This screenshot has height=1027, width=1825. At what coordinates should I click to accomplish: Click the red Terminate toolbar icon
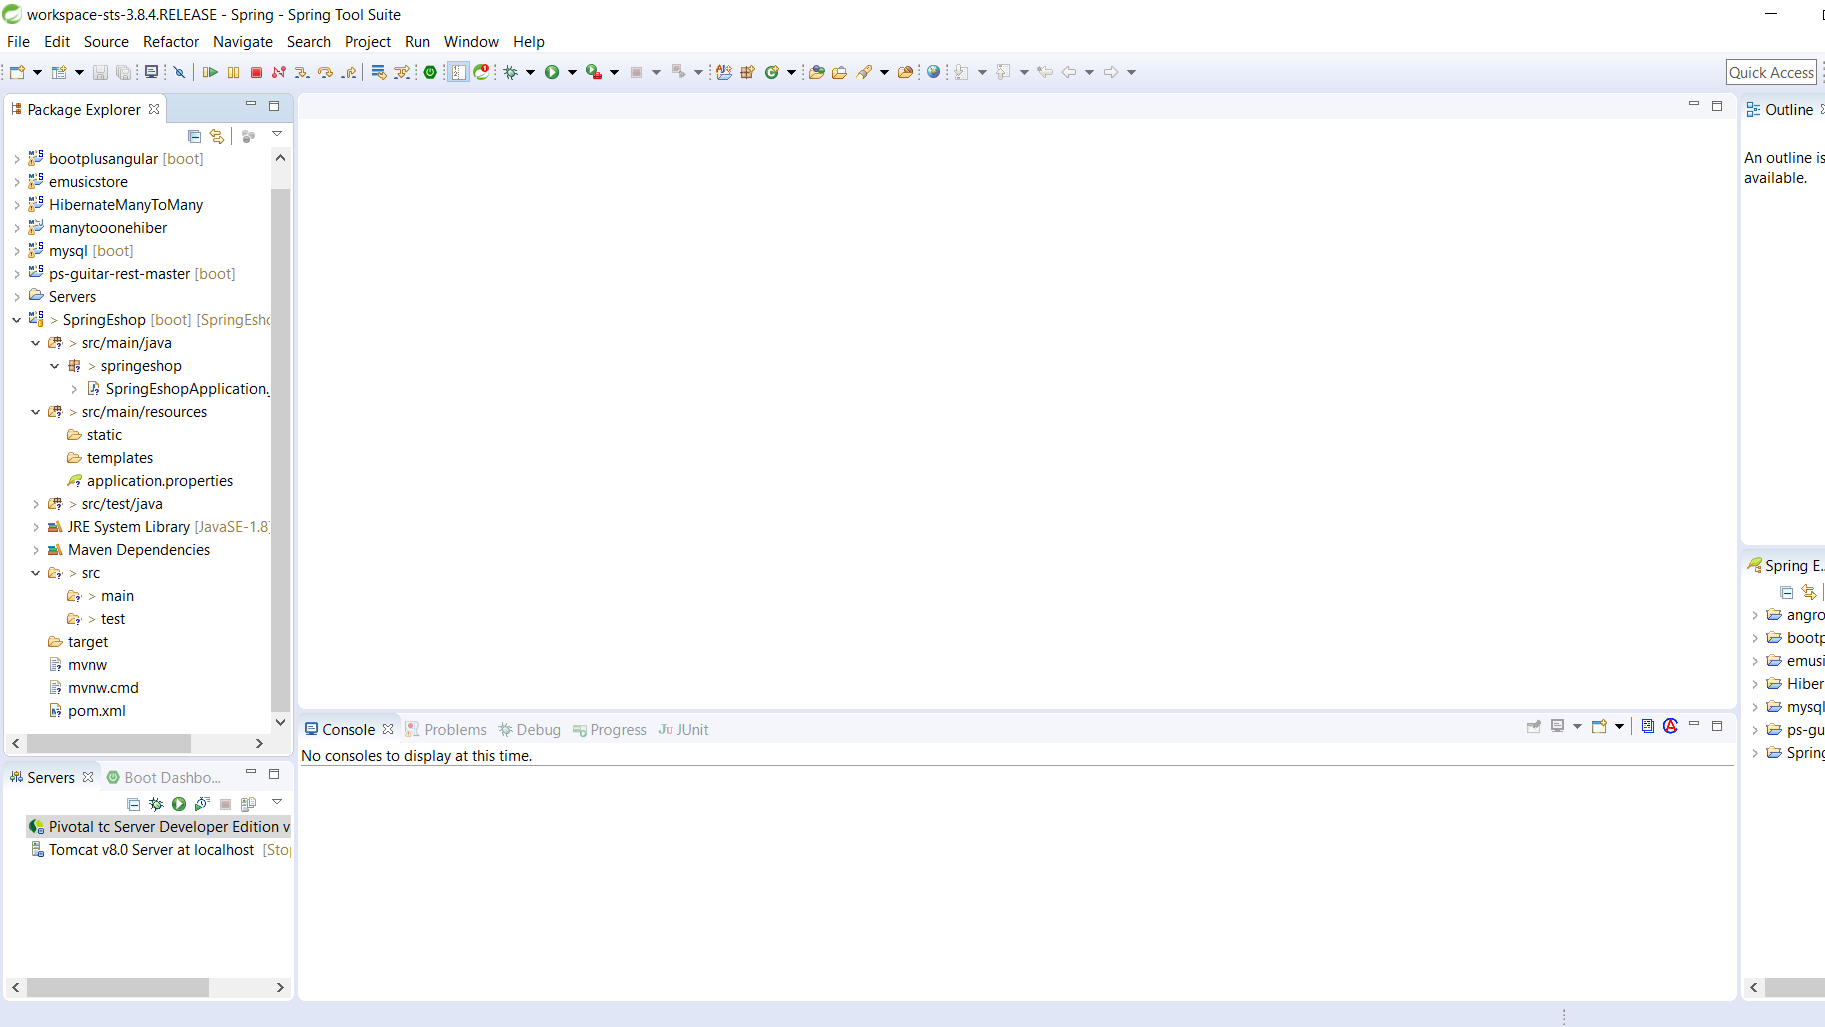pos(256,72)
